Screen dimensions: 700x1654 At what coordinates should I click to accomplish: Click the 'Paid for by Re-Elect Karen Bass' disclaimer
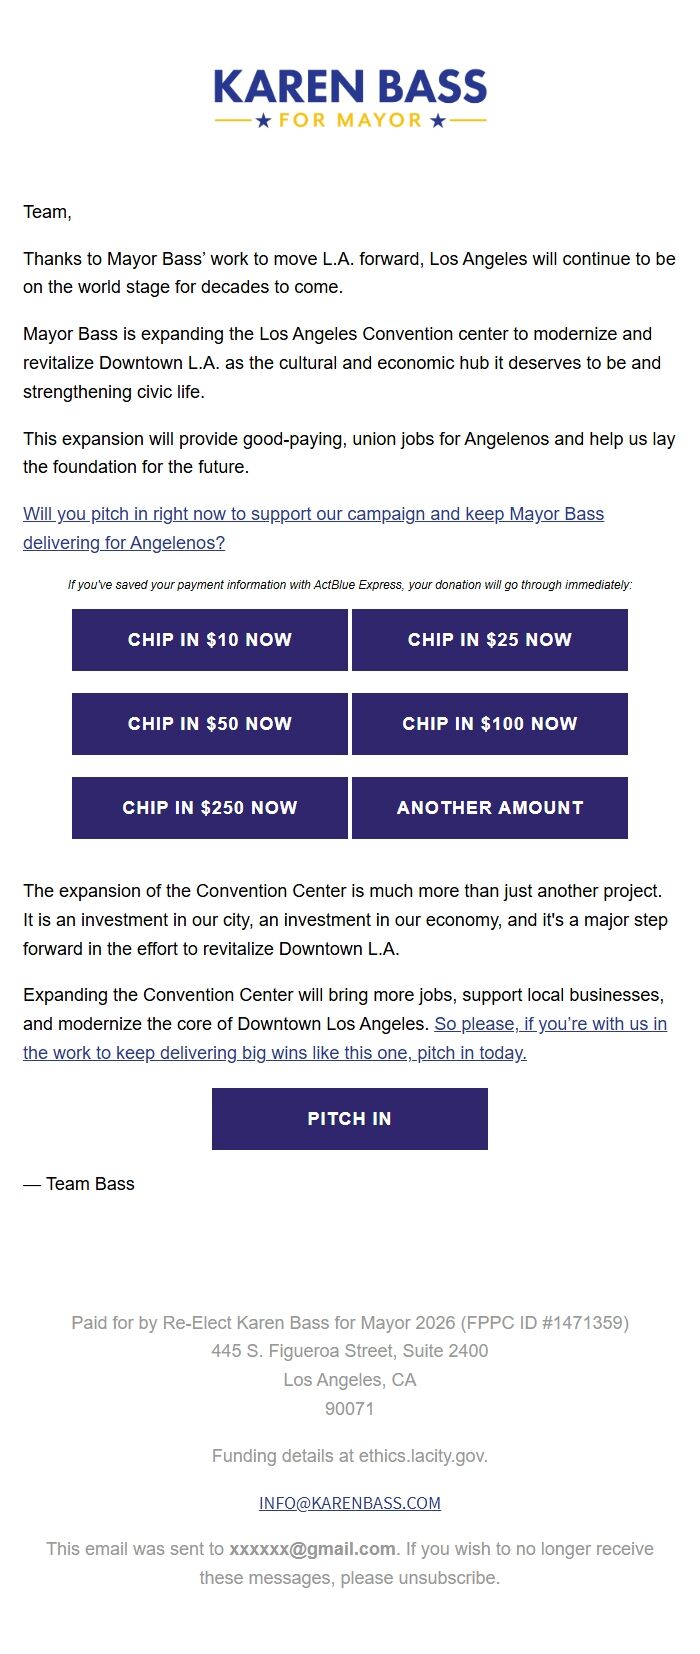[x=350, y=1323]
